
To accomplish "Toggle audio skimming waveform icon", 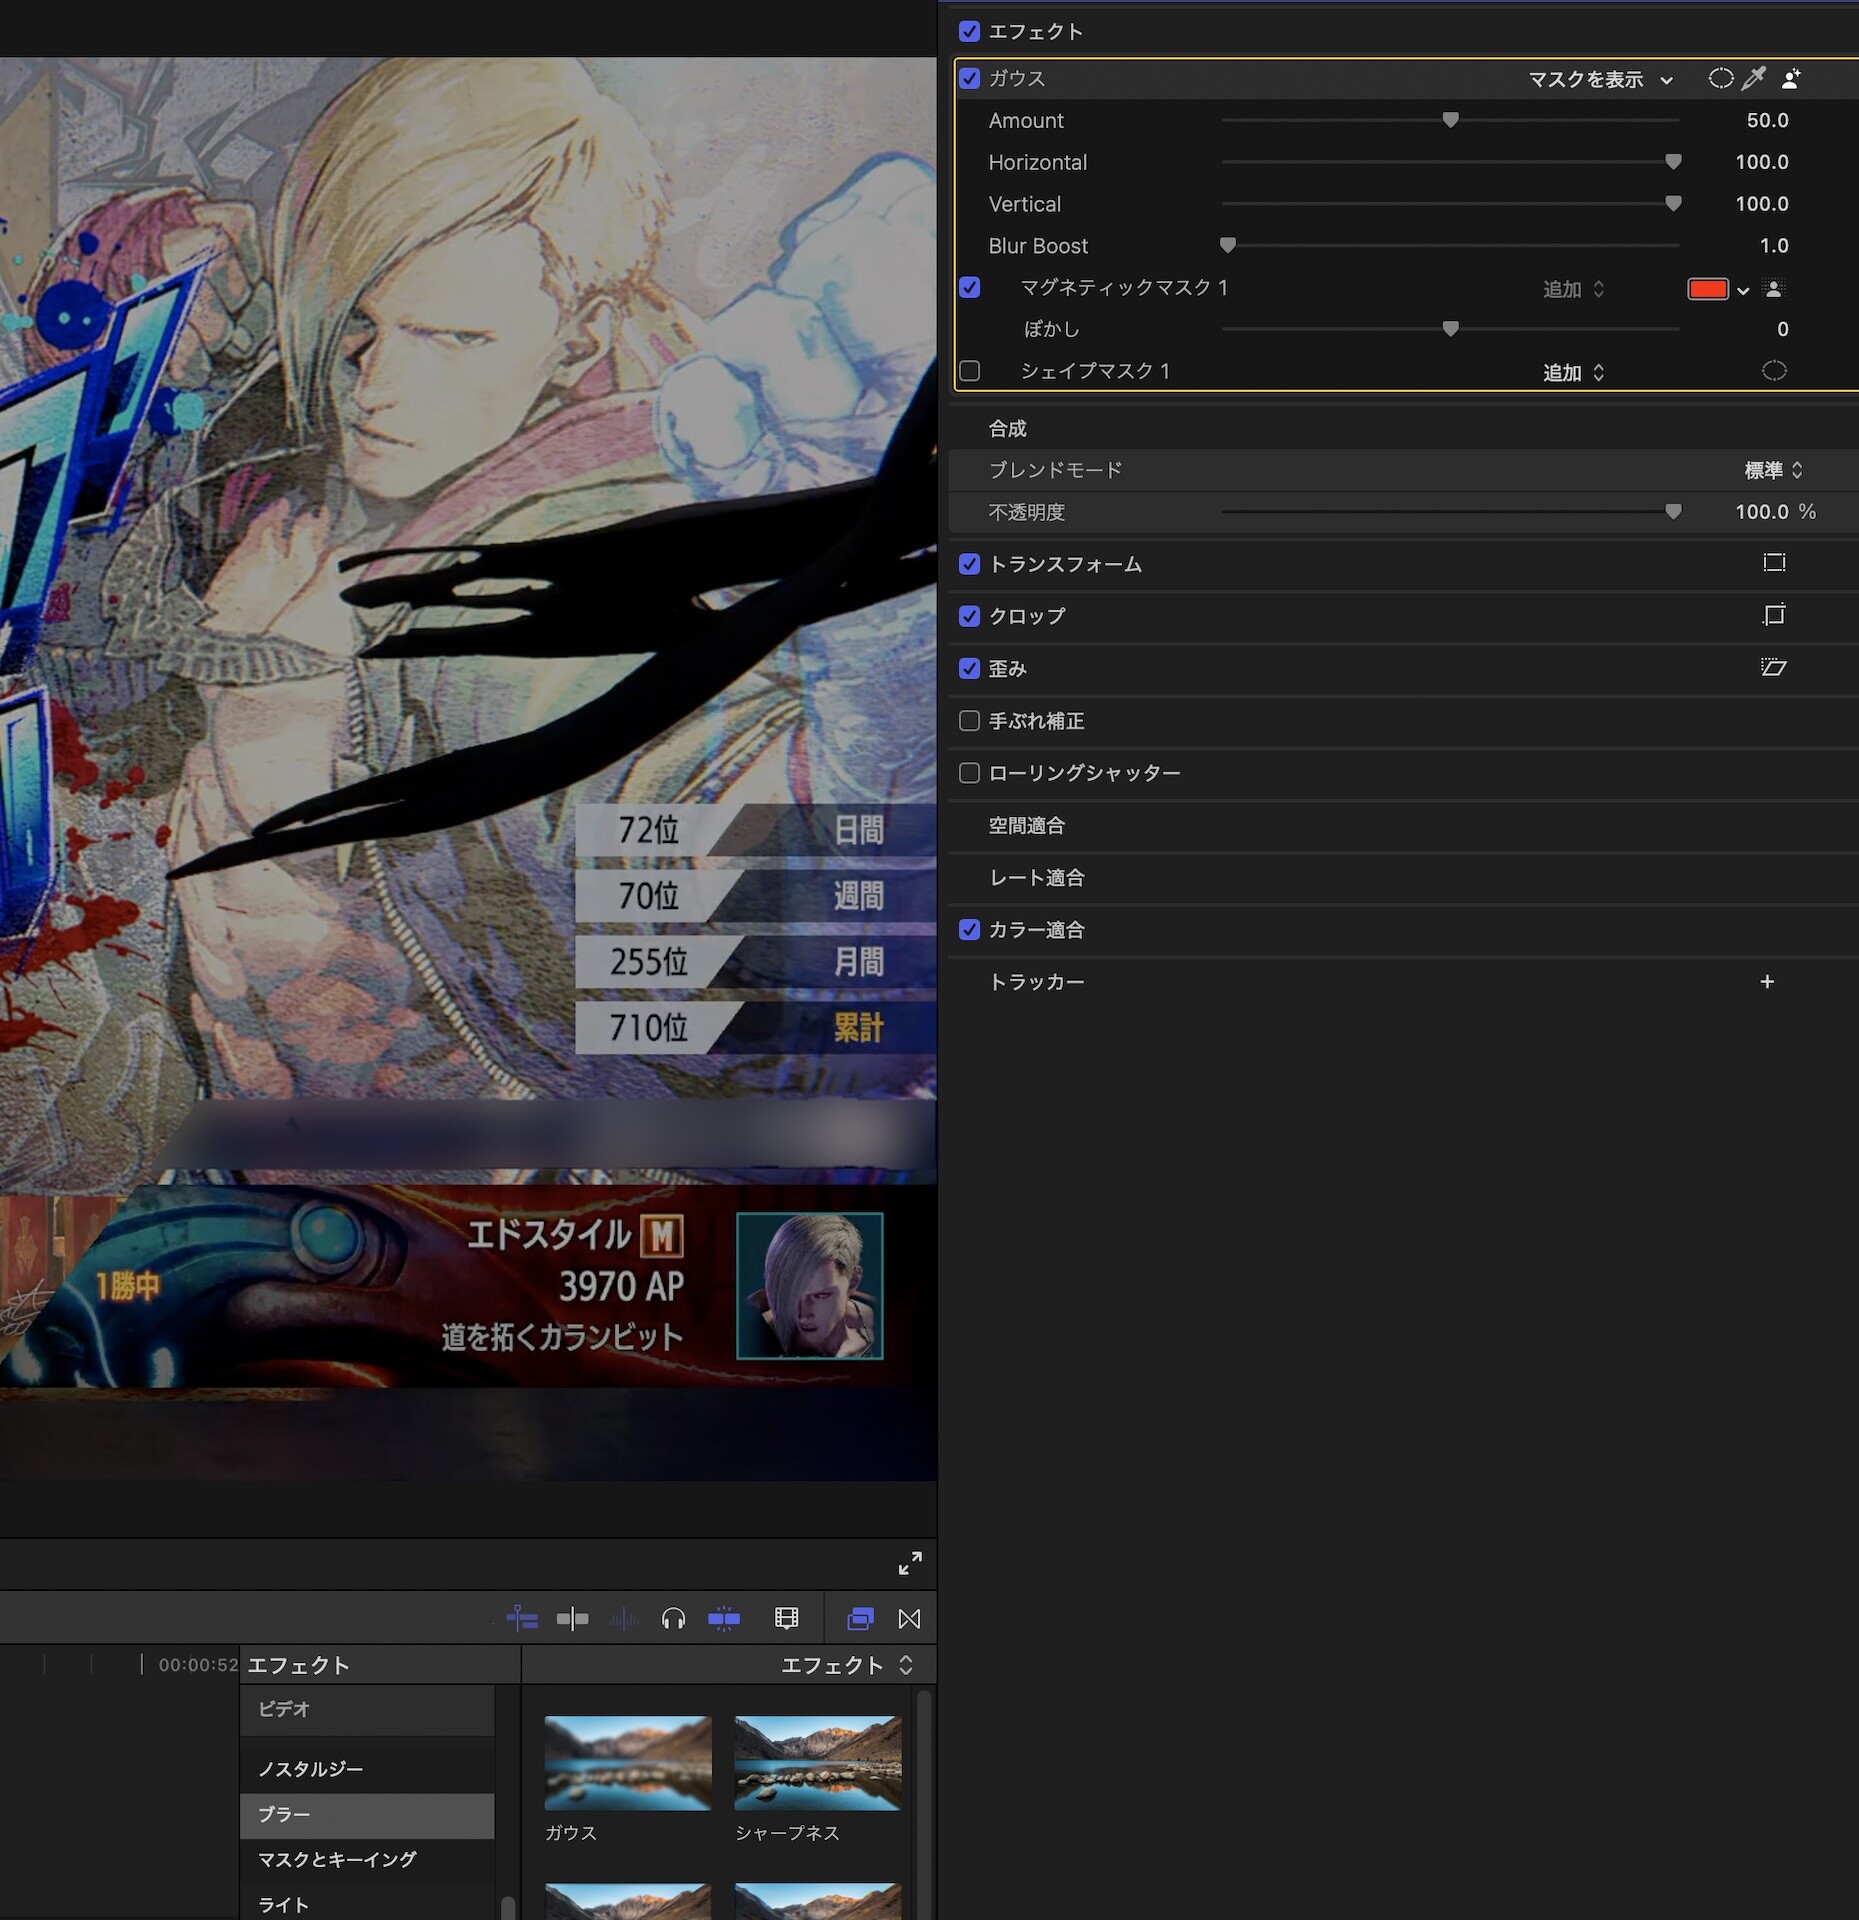I will (624, 1618).
